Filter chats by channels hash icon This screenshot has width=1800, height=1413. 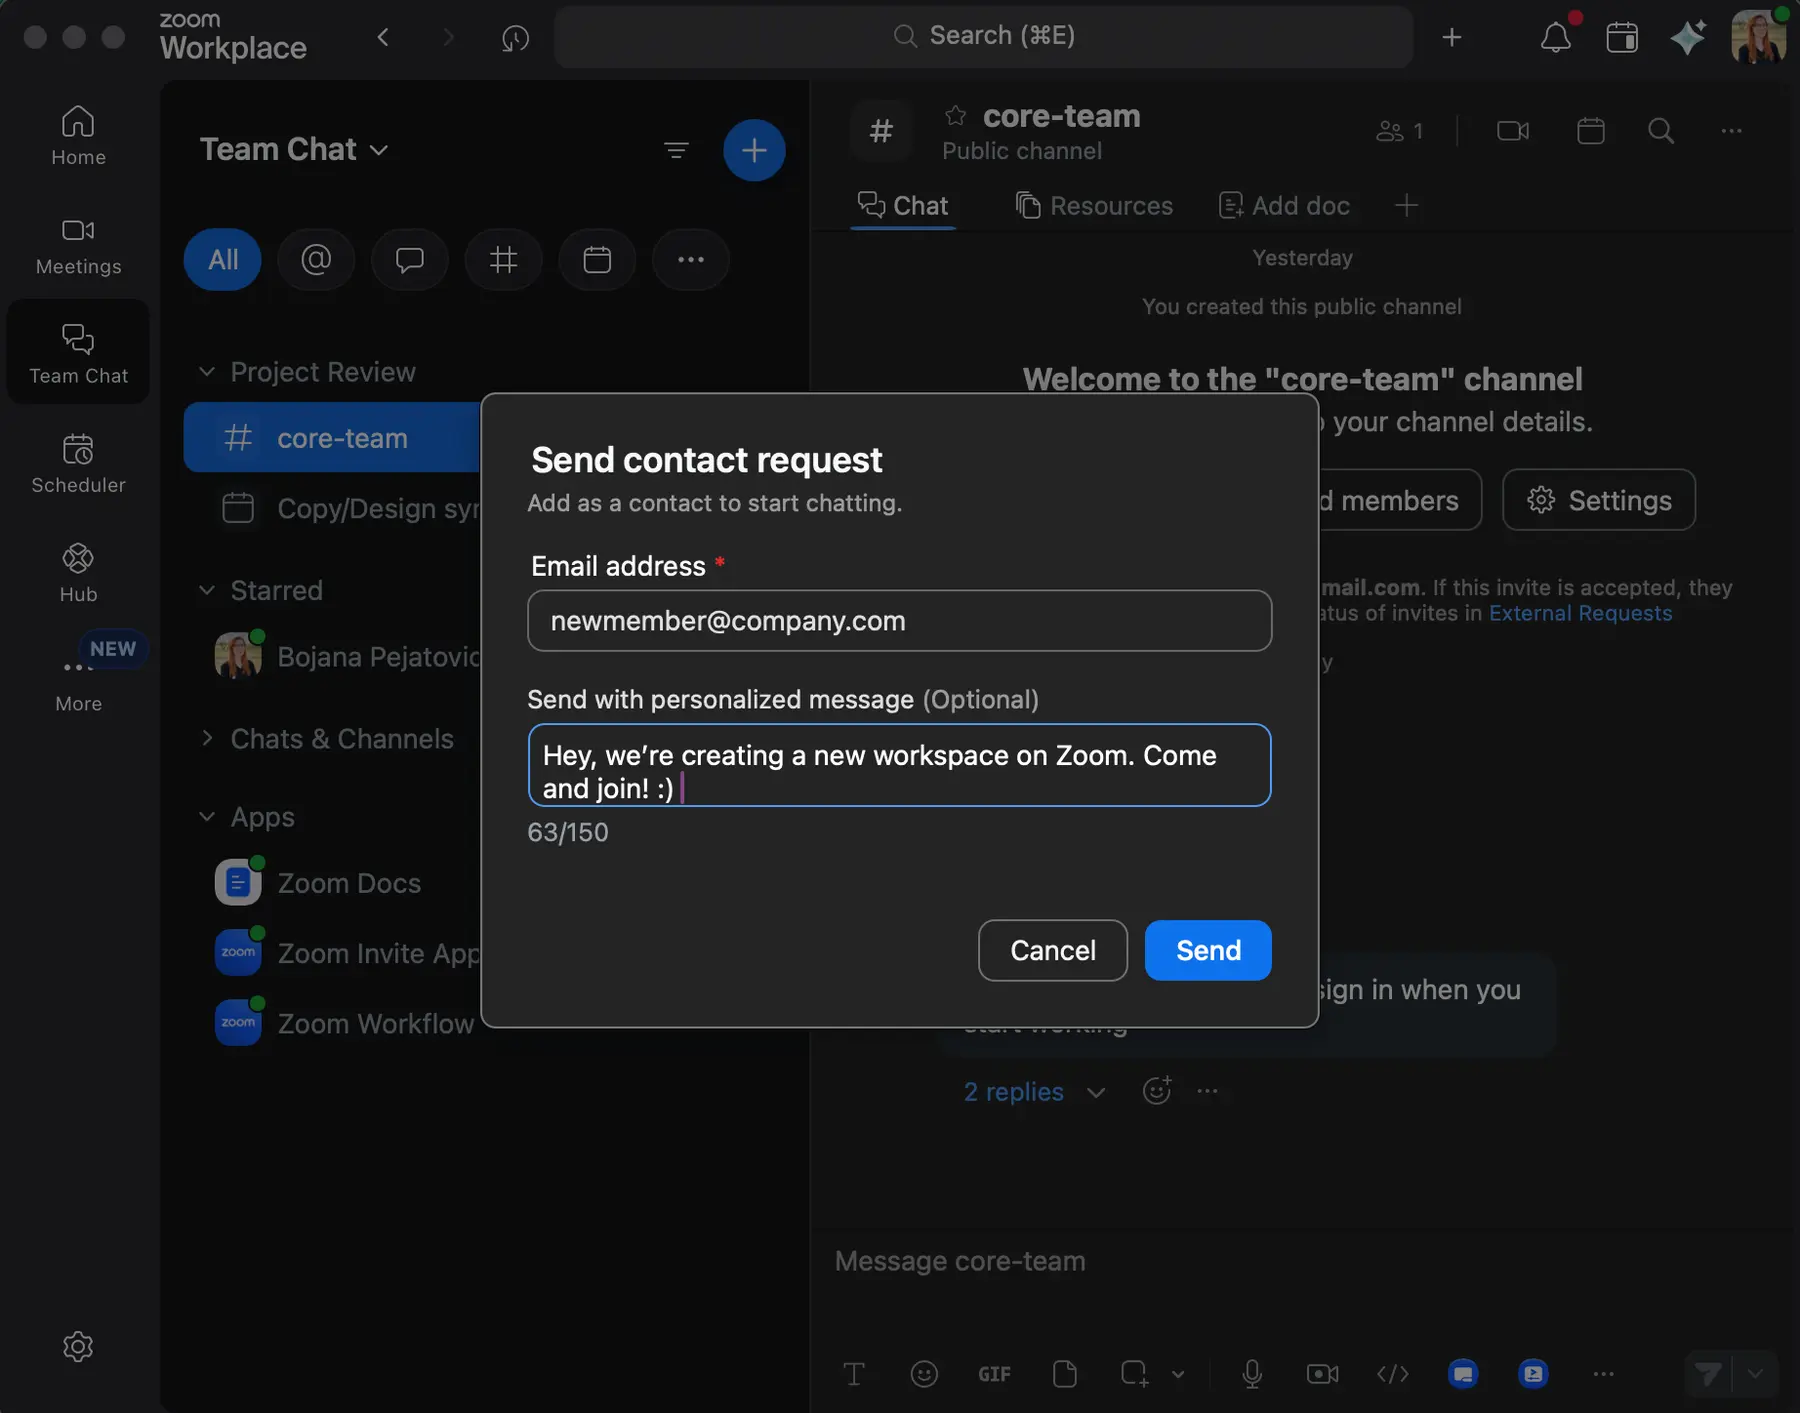tap(503, 260)
